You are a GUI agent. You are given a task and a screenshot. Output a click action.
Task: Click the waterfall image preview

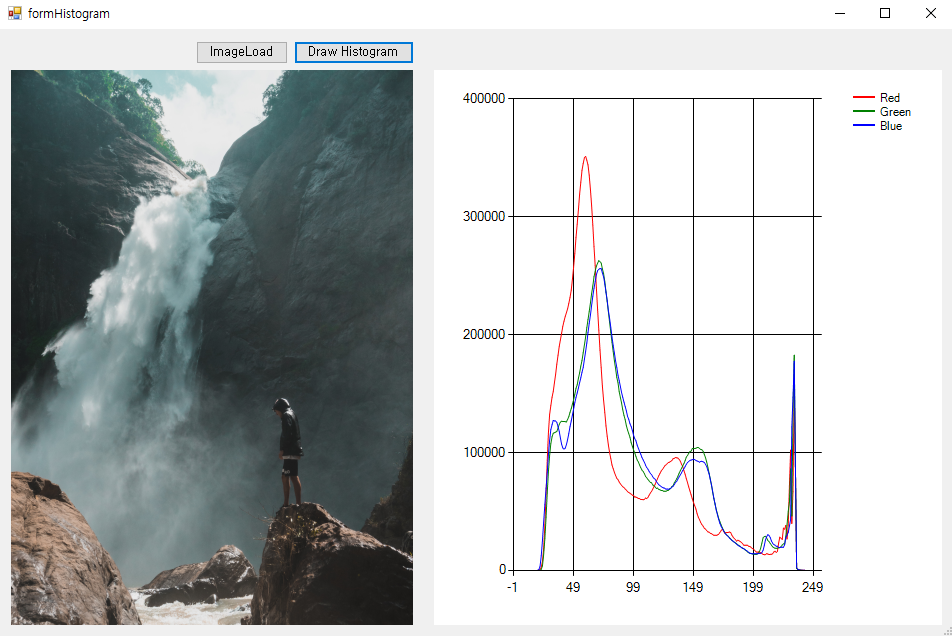[212, 347]
